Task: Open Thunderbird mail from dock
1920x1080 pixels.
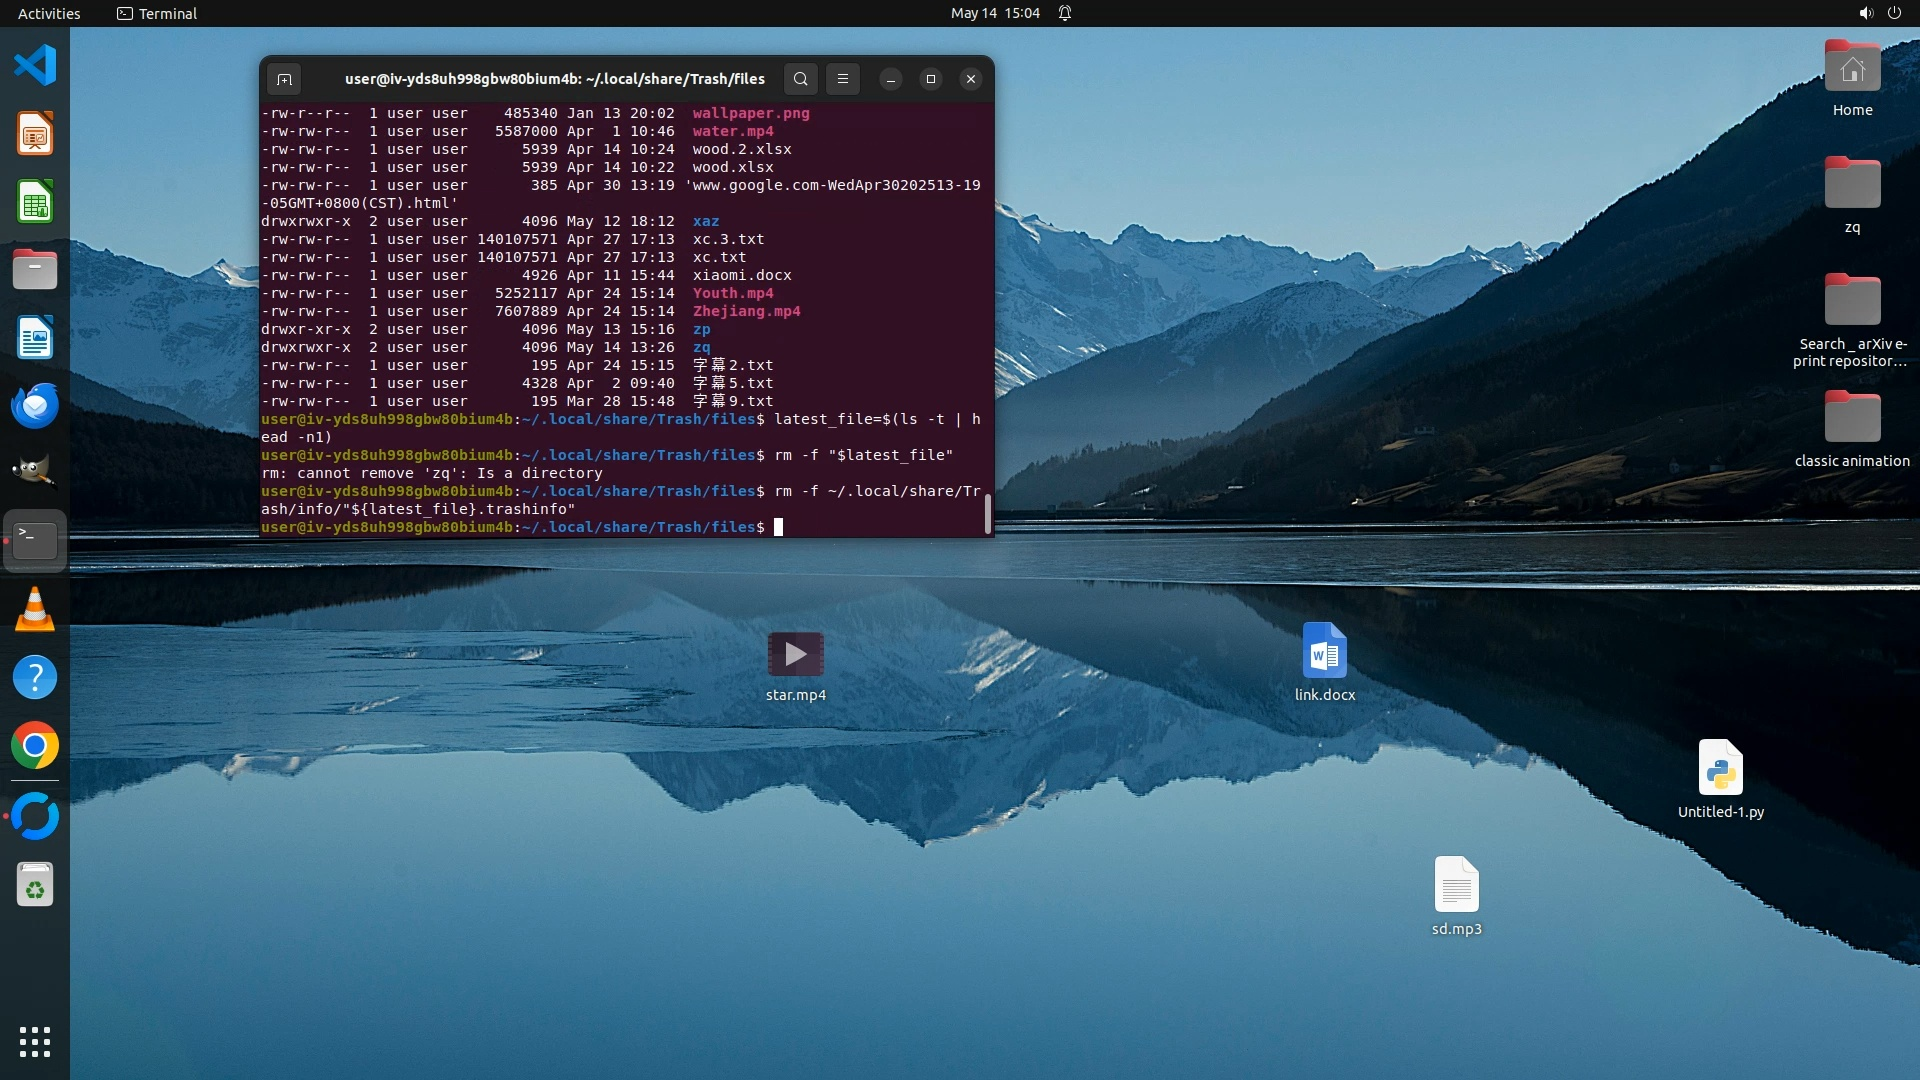Action: (x=35, y=406)
